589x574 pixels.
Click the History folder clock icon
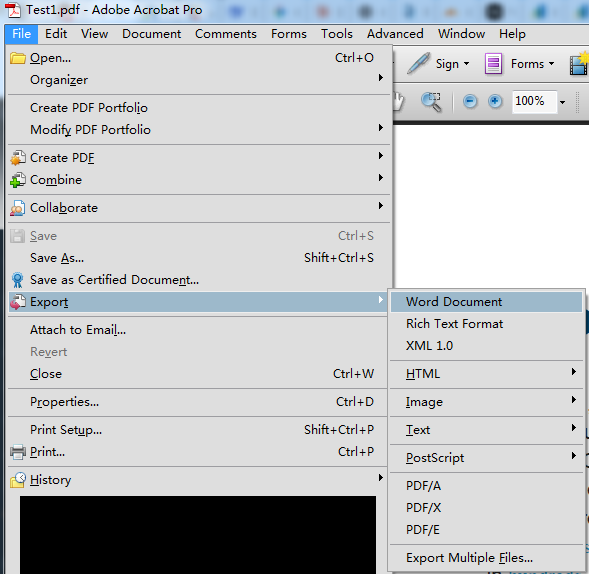click(18, 480)
